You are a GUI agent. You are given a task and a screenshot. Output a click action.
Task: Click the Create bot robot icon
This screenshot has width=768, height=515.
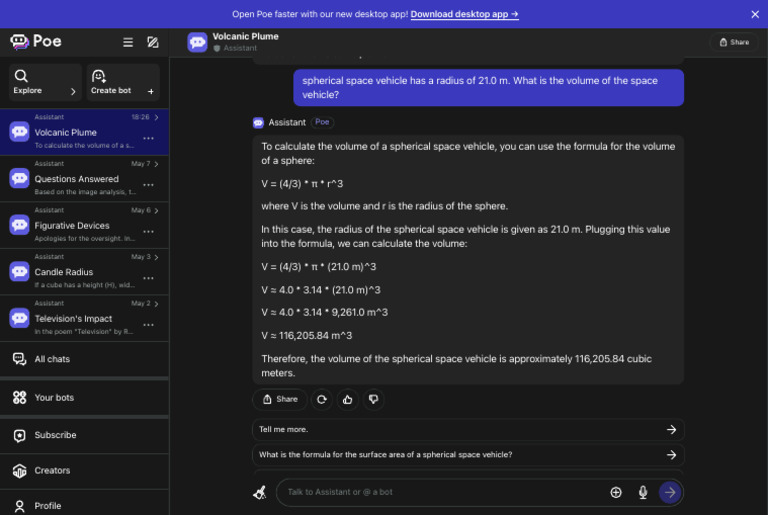(x=99, y=76)
